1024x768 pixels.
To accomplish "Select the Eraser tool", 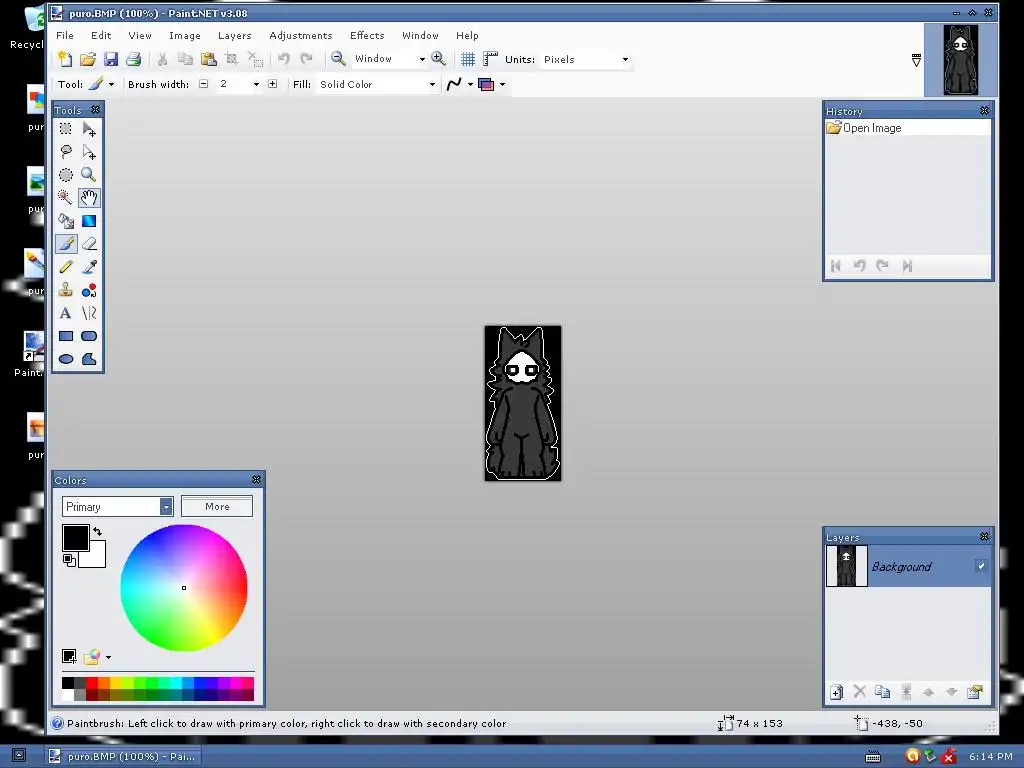I will click(89, 244).
